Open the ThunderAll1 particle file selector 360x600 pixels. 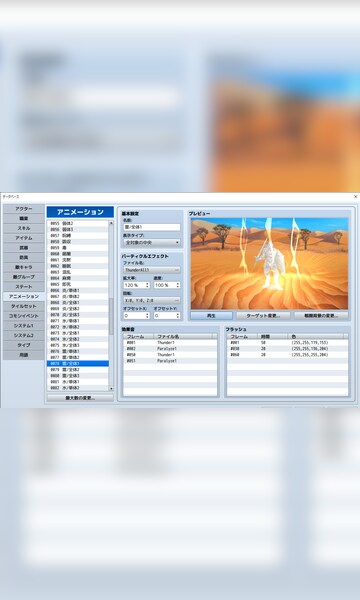[x=151, y=270]
